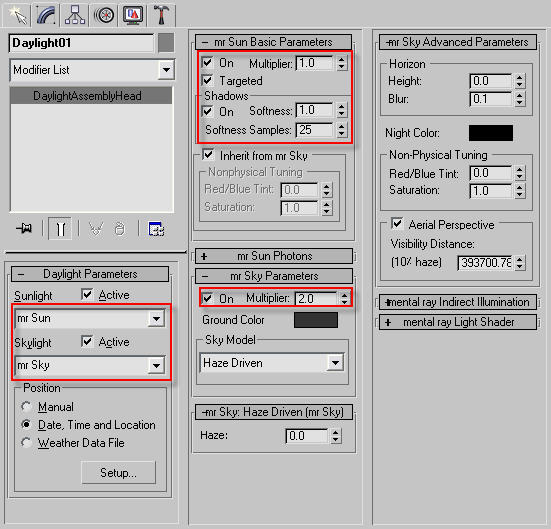The height and width of the screenshot is (529, 551).
Task: Collapse the mr Sky Parameters rollout
Action: pos(274,276)
